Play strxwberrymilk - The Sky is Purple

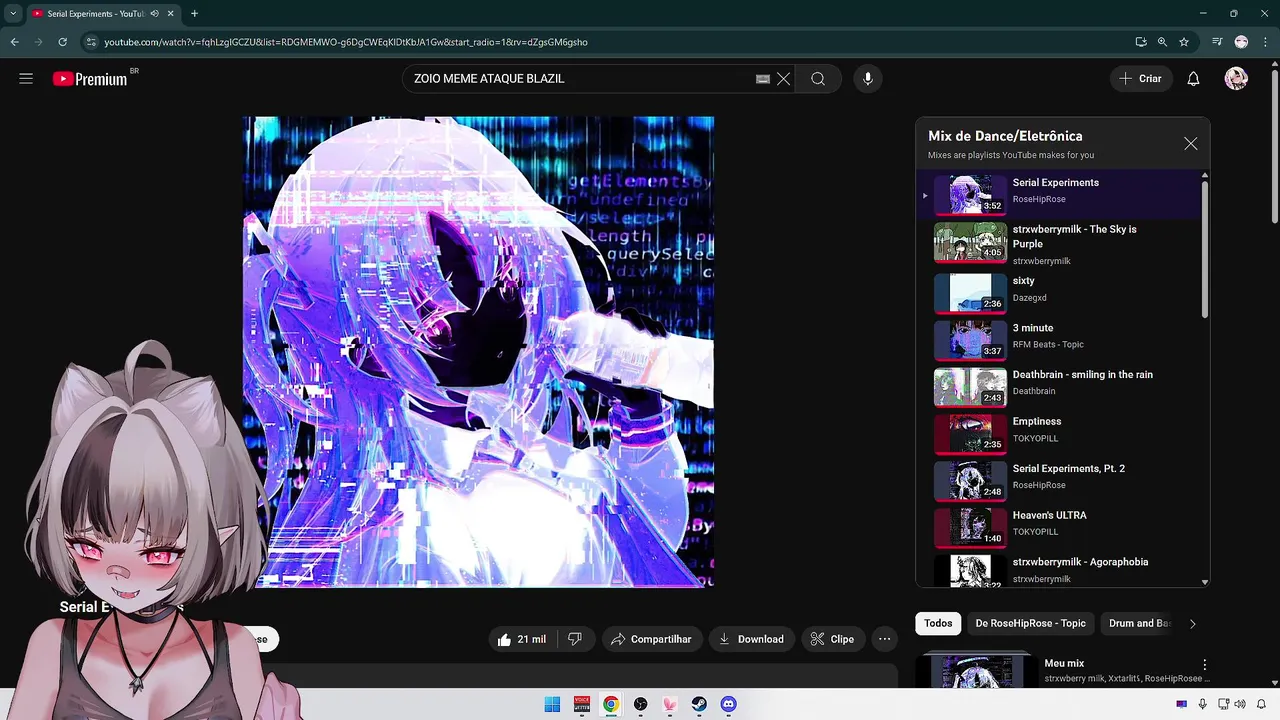pyautogui.click(x=1058, y=244)
